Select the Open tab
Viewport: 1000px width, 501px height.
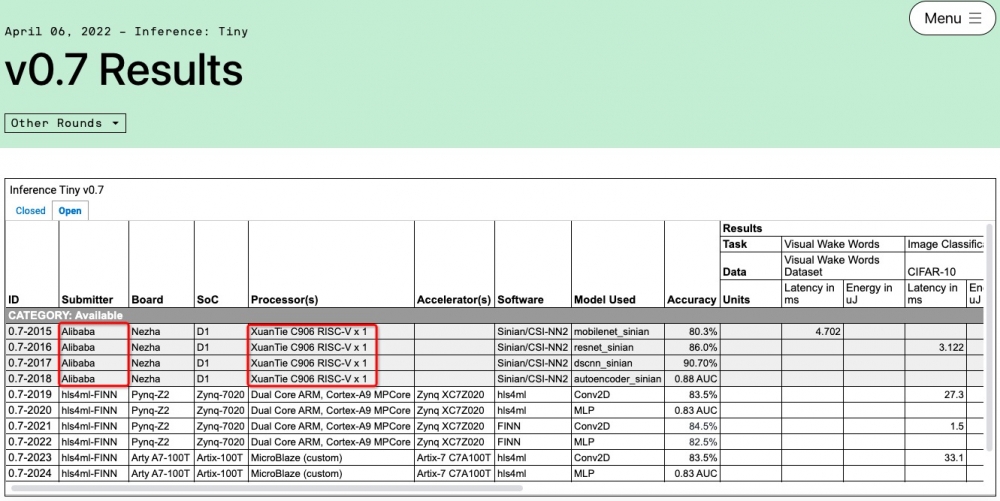70,210
